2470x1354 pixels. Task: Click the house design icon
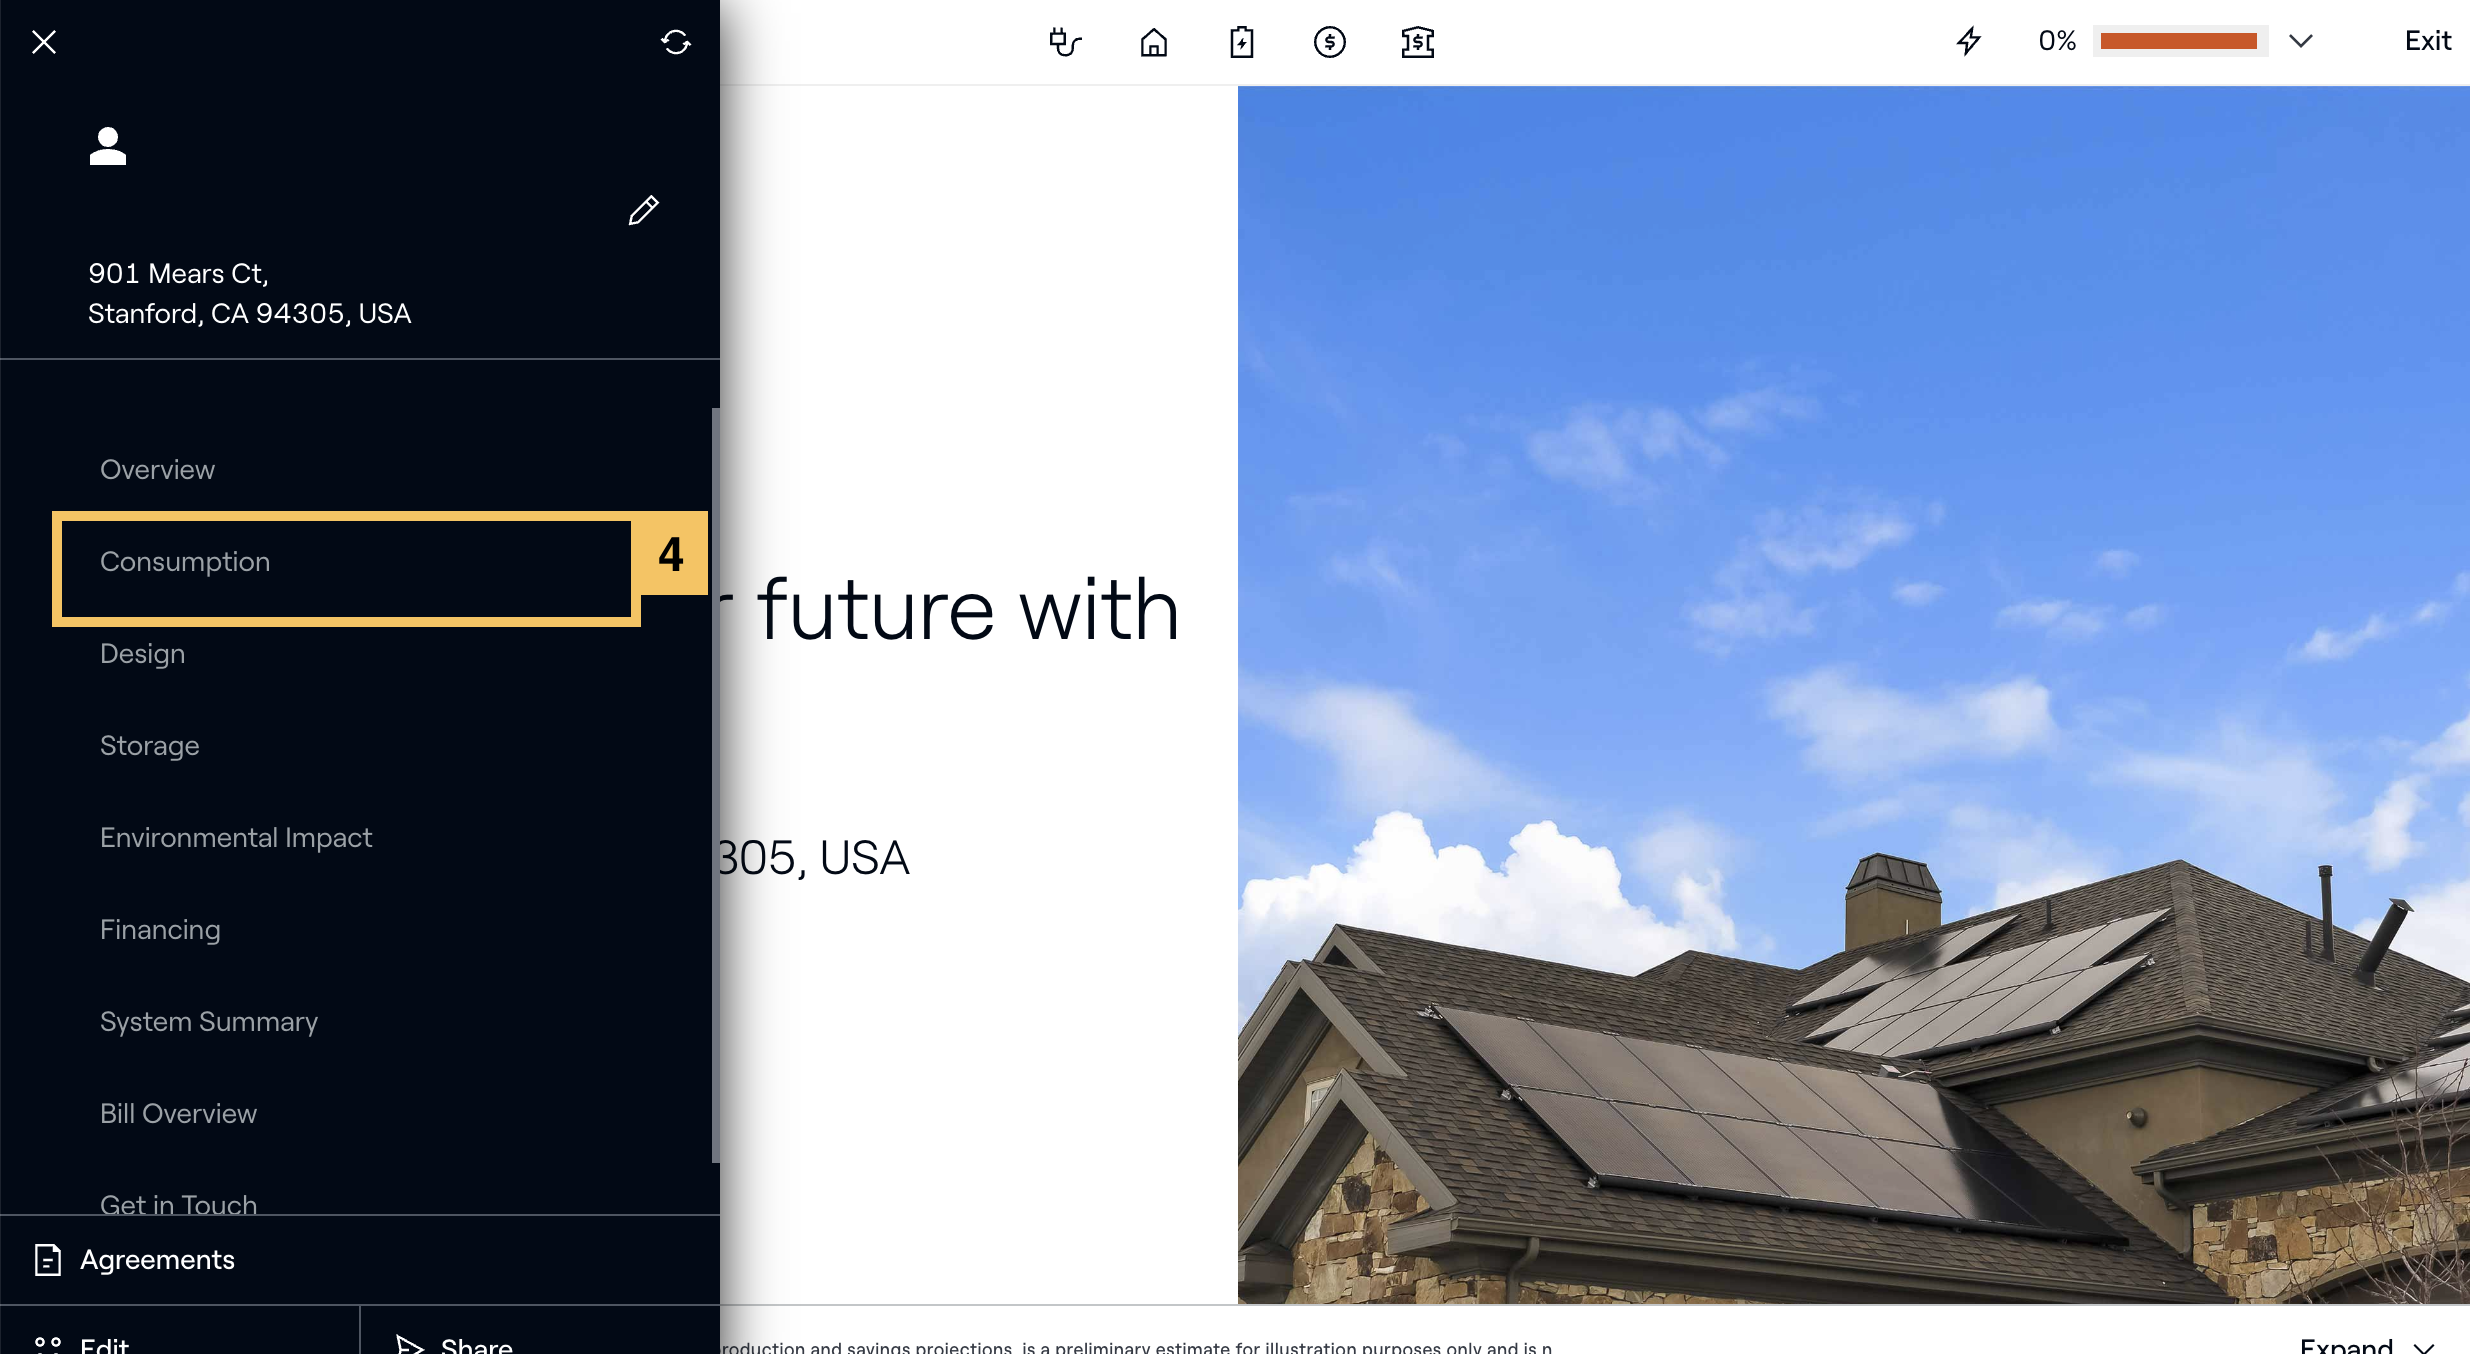tap(1153, 42)
